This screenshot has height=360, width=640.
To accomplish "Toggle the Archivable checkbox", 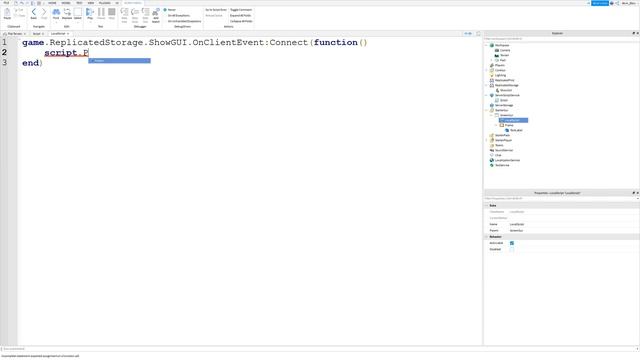I will tap(512, 243).
